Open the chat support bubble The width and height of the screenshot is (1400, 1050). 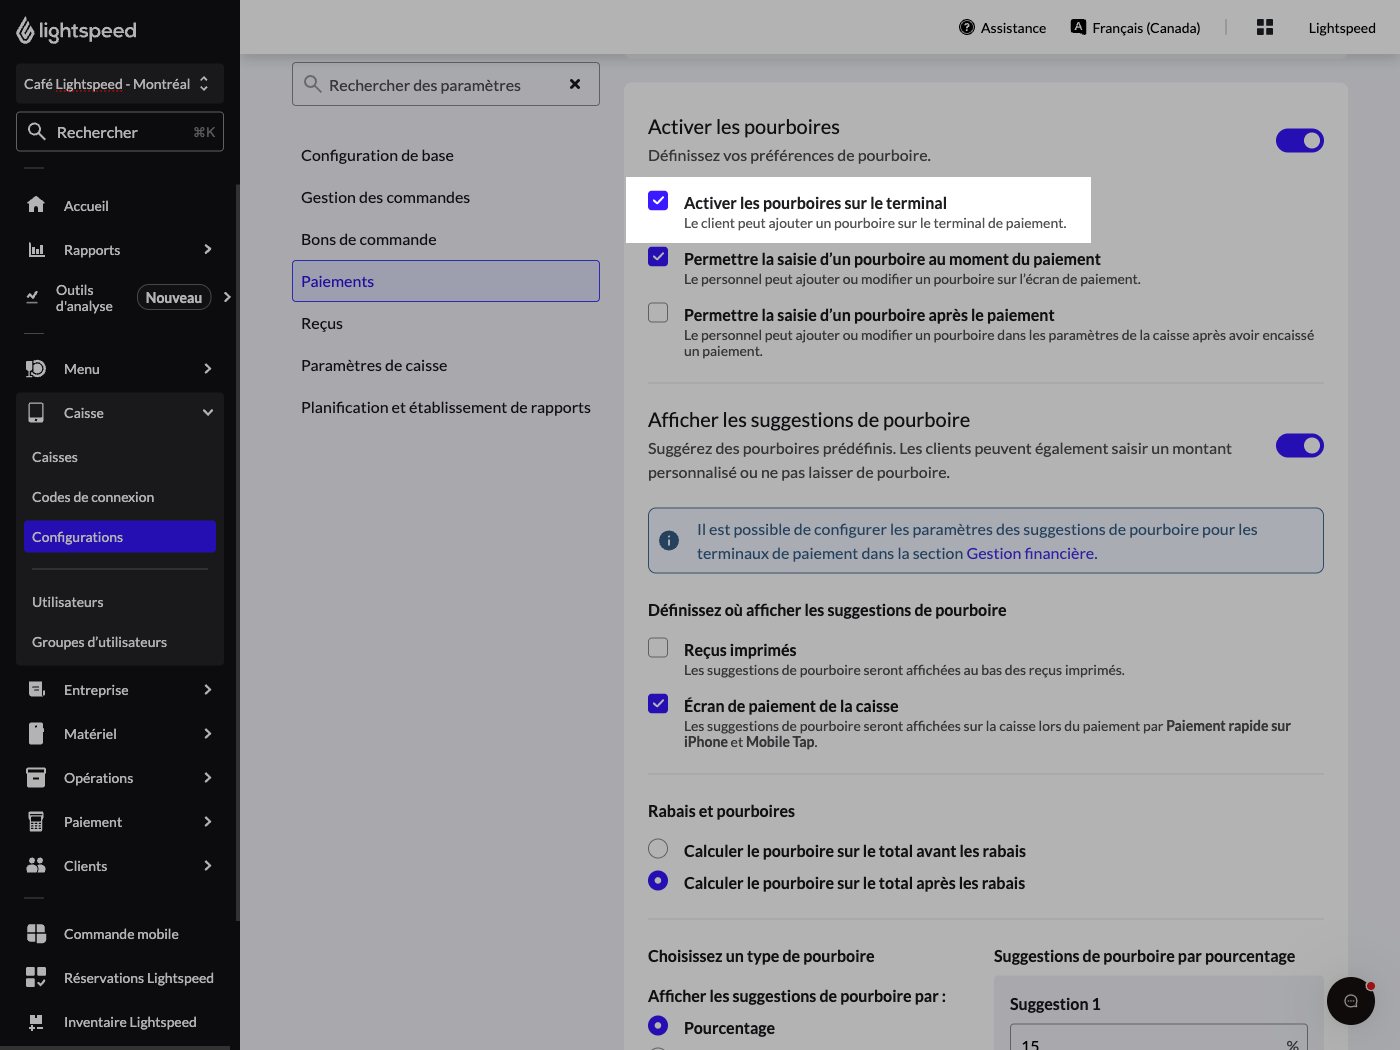tap(1351, 1001)
